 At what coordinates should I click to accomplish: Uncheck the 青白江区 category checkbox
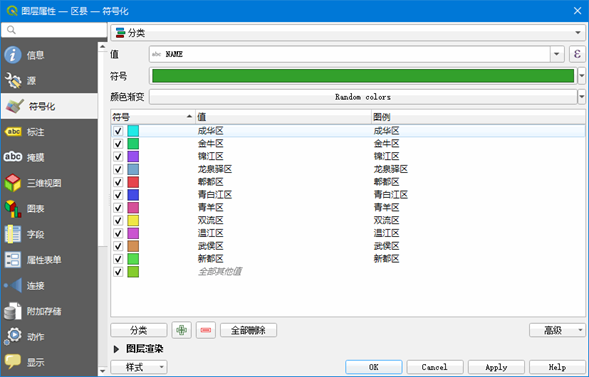click(118, 195)
